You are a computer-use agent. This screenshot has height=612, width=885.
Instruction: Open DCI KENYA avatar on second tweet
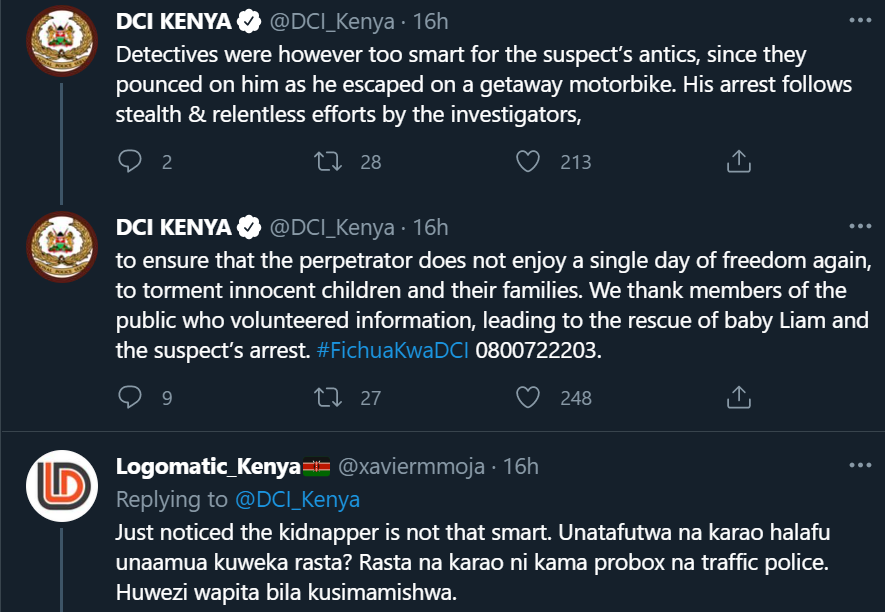click(x=62, y=247)
